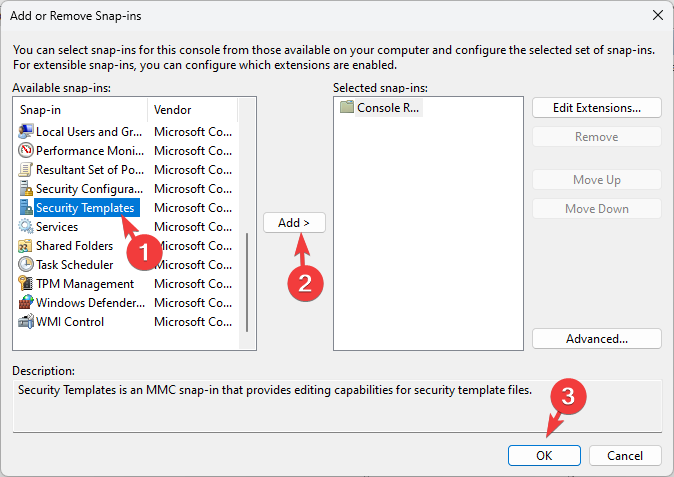
Task: Open Edit Extensions dialog
Action: (x=597, y=107)
